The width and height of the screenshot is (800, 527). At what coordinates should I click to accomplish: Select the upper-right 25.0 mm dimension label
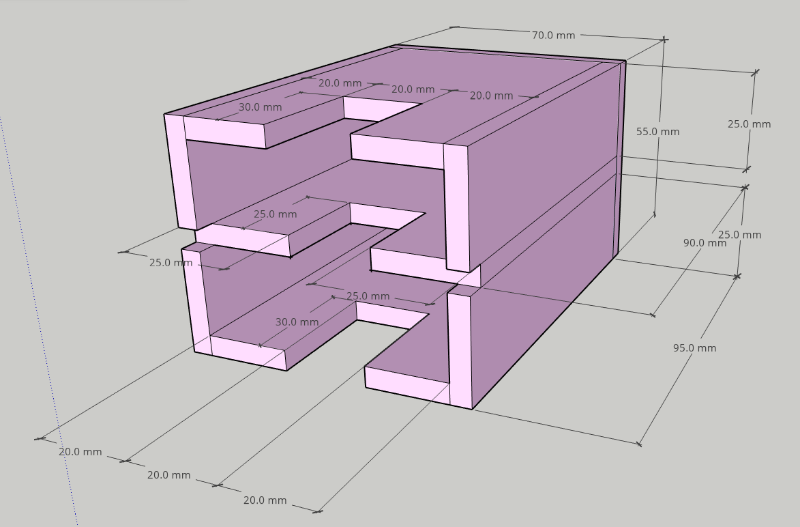tap(749, 124)
